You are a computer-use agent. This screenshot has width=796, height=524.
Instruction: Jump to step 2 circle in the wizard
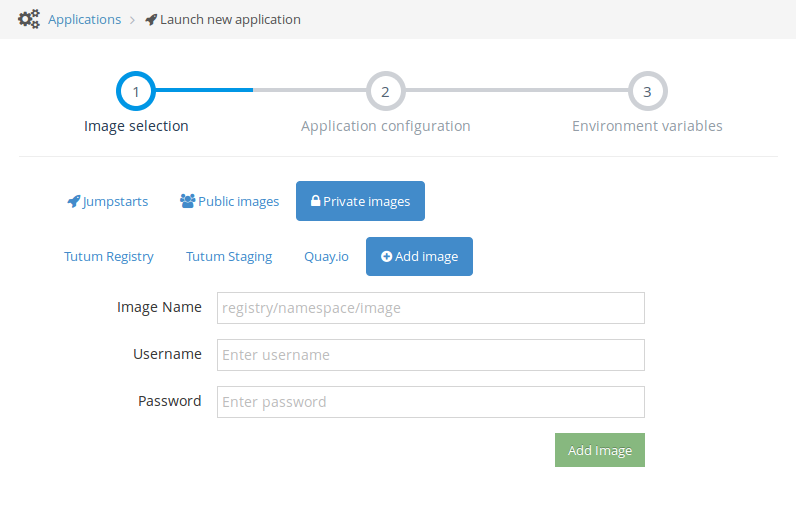tap(385, 91)
